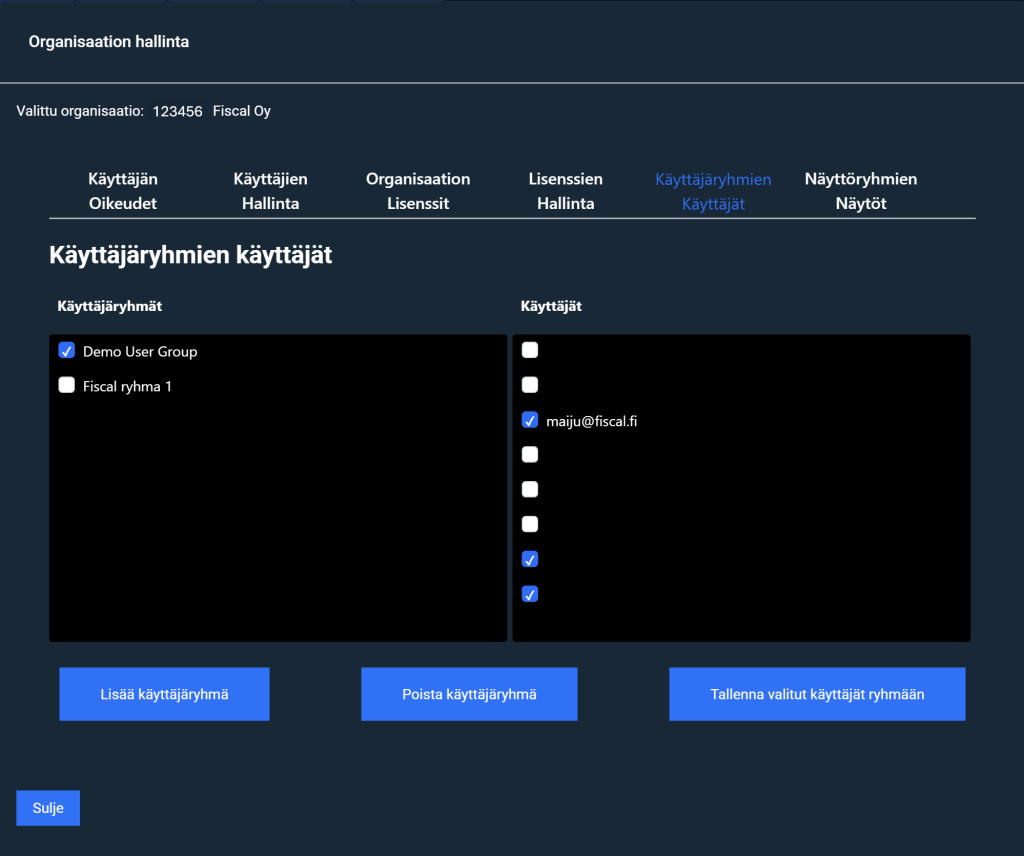Select the Lisenssien Hallinta tab
Image resolution: width=1024 pixels, height=856 pixels.
(565, 191)
